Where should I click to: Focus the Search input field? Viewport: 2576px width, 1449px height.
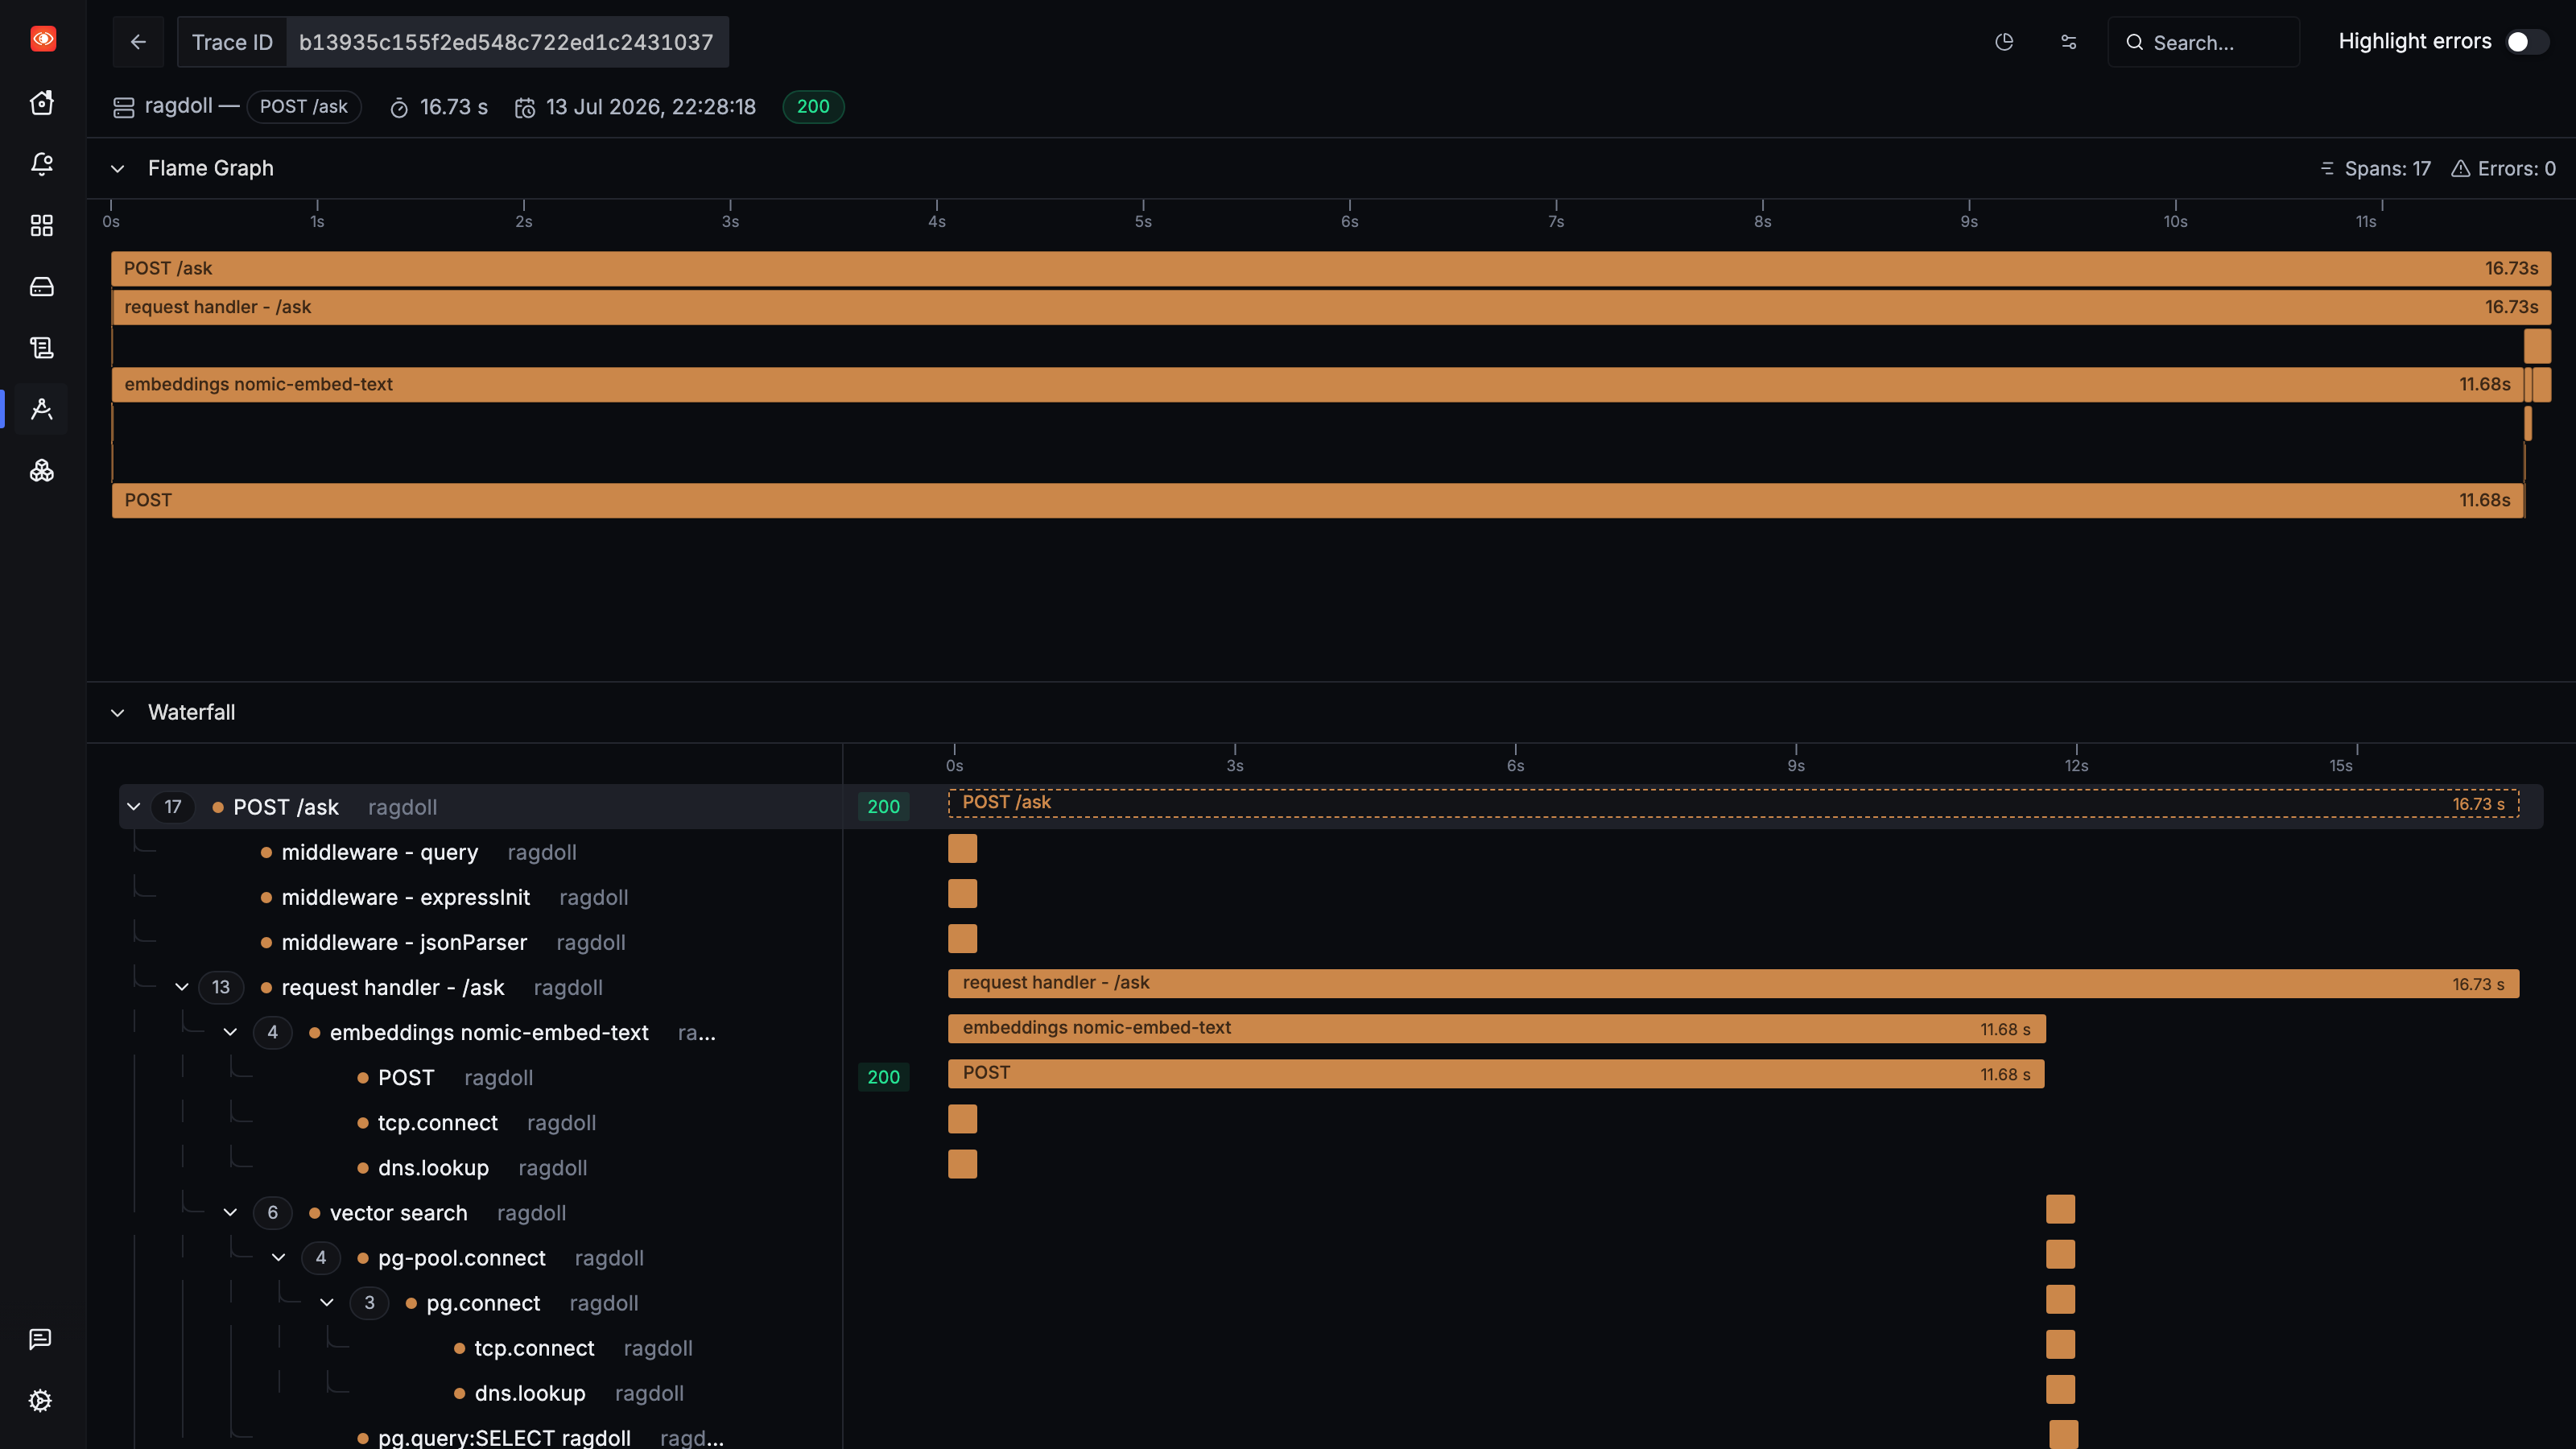[x=2204, y=42]
